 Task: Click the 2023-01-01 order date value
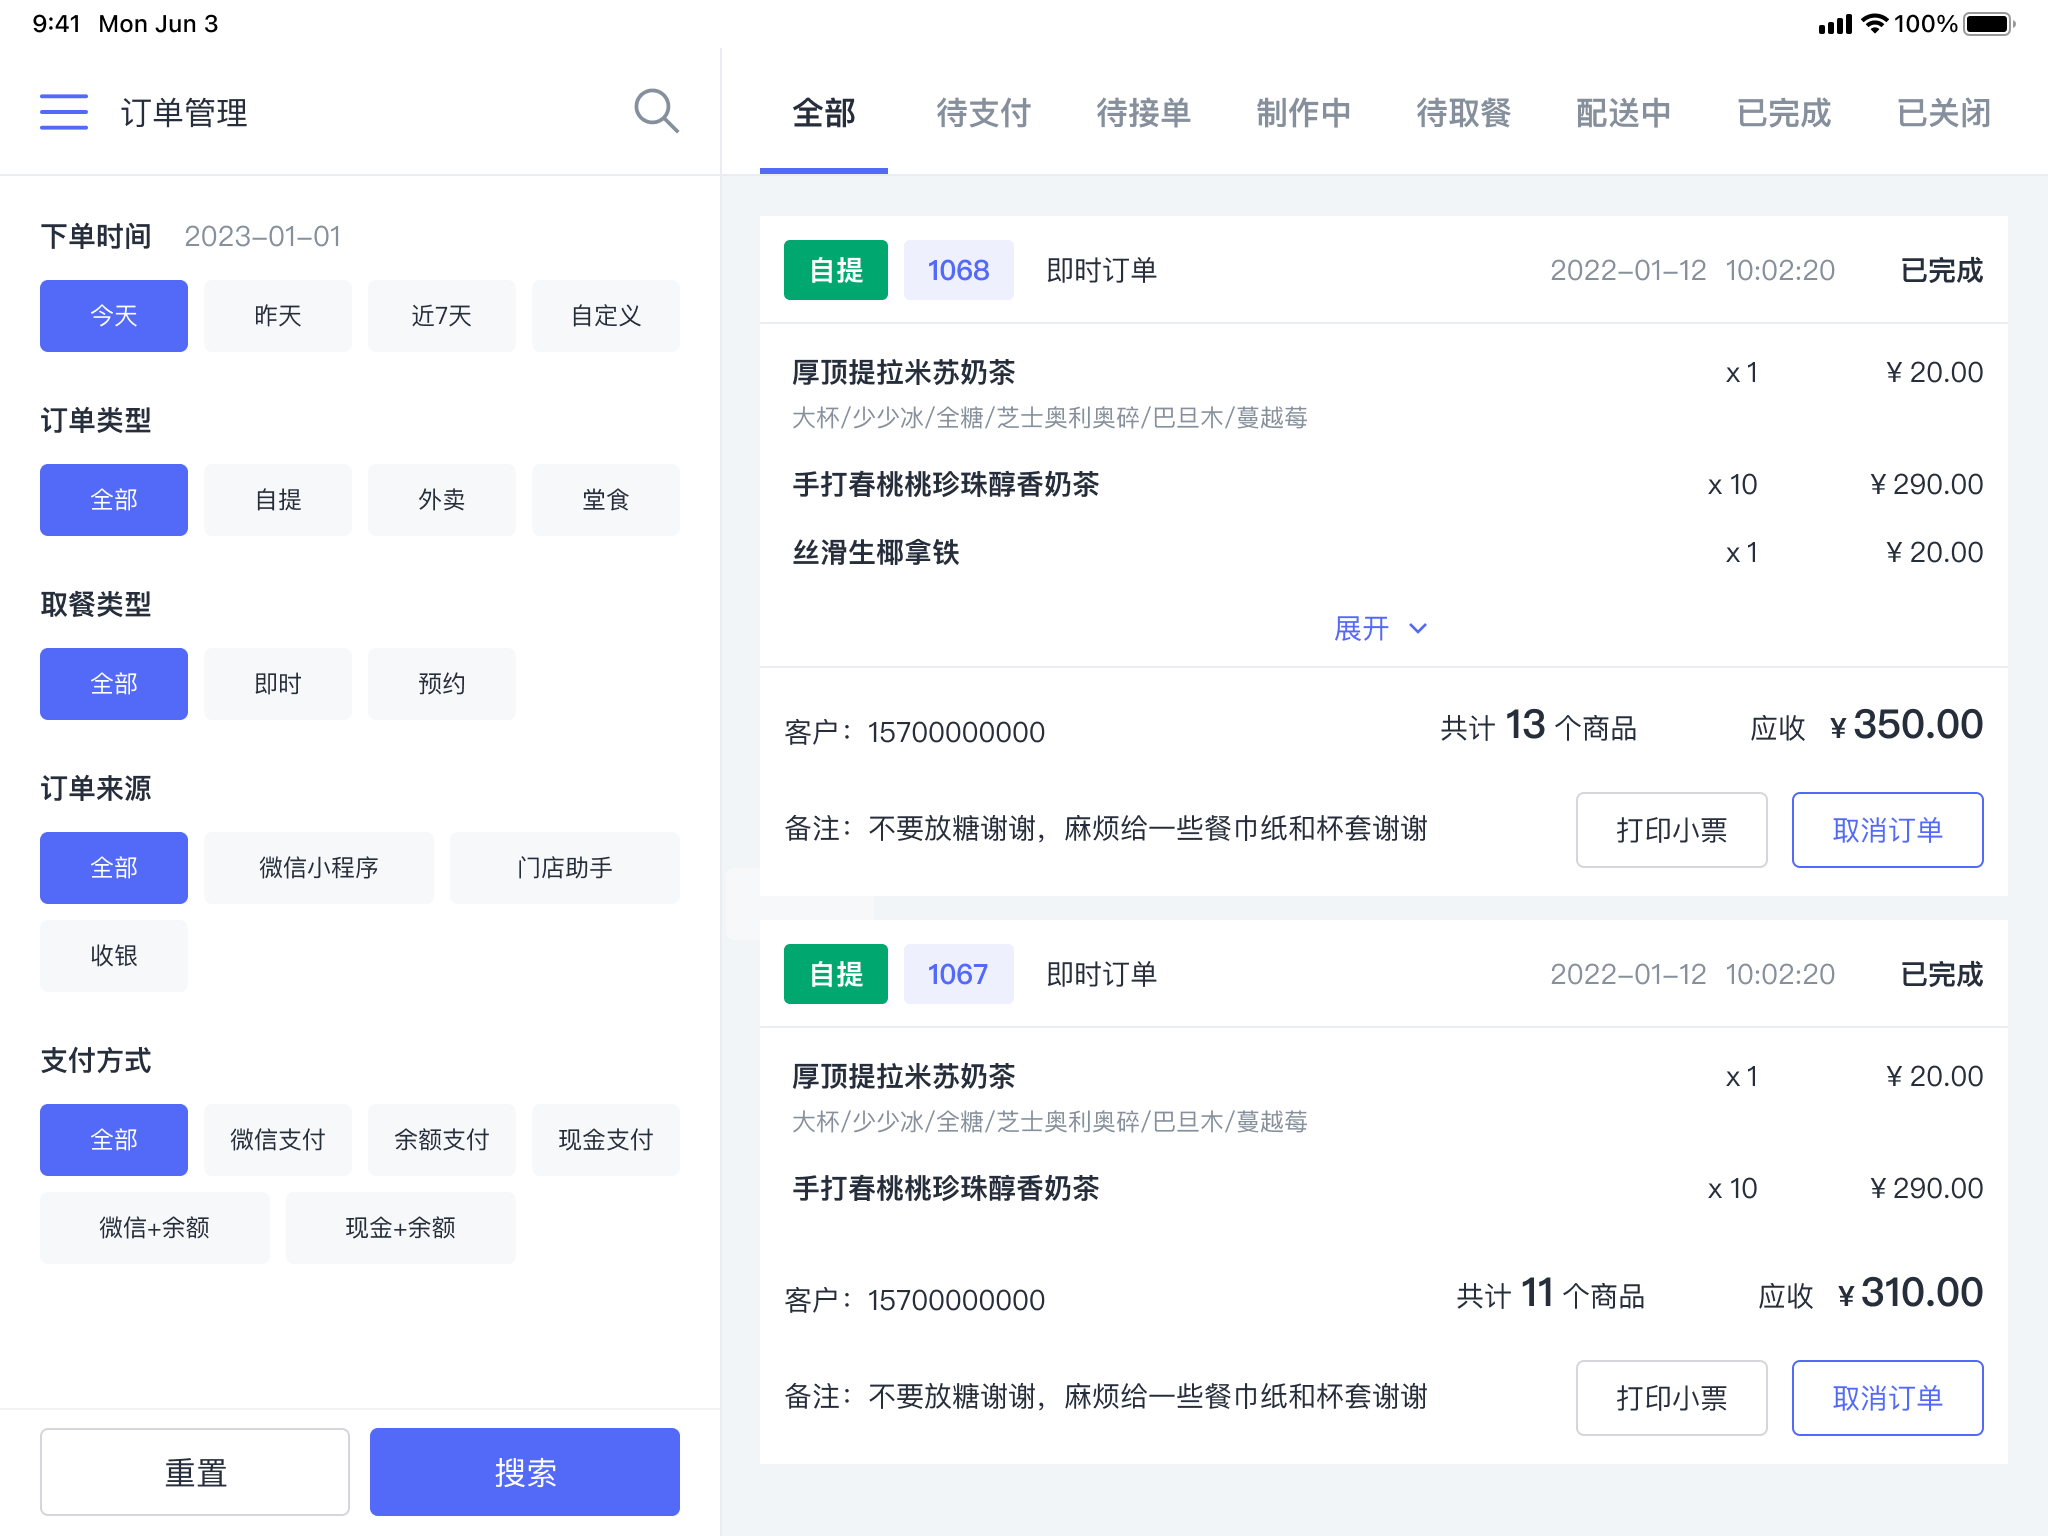(x=263, y=236)
